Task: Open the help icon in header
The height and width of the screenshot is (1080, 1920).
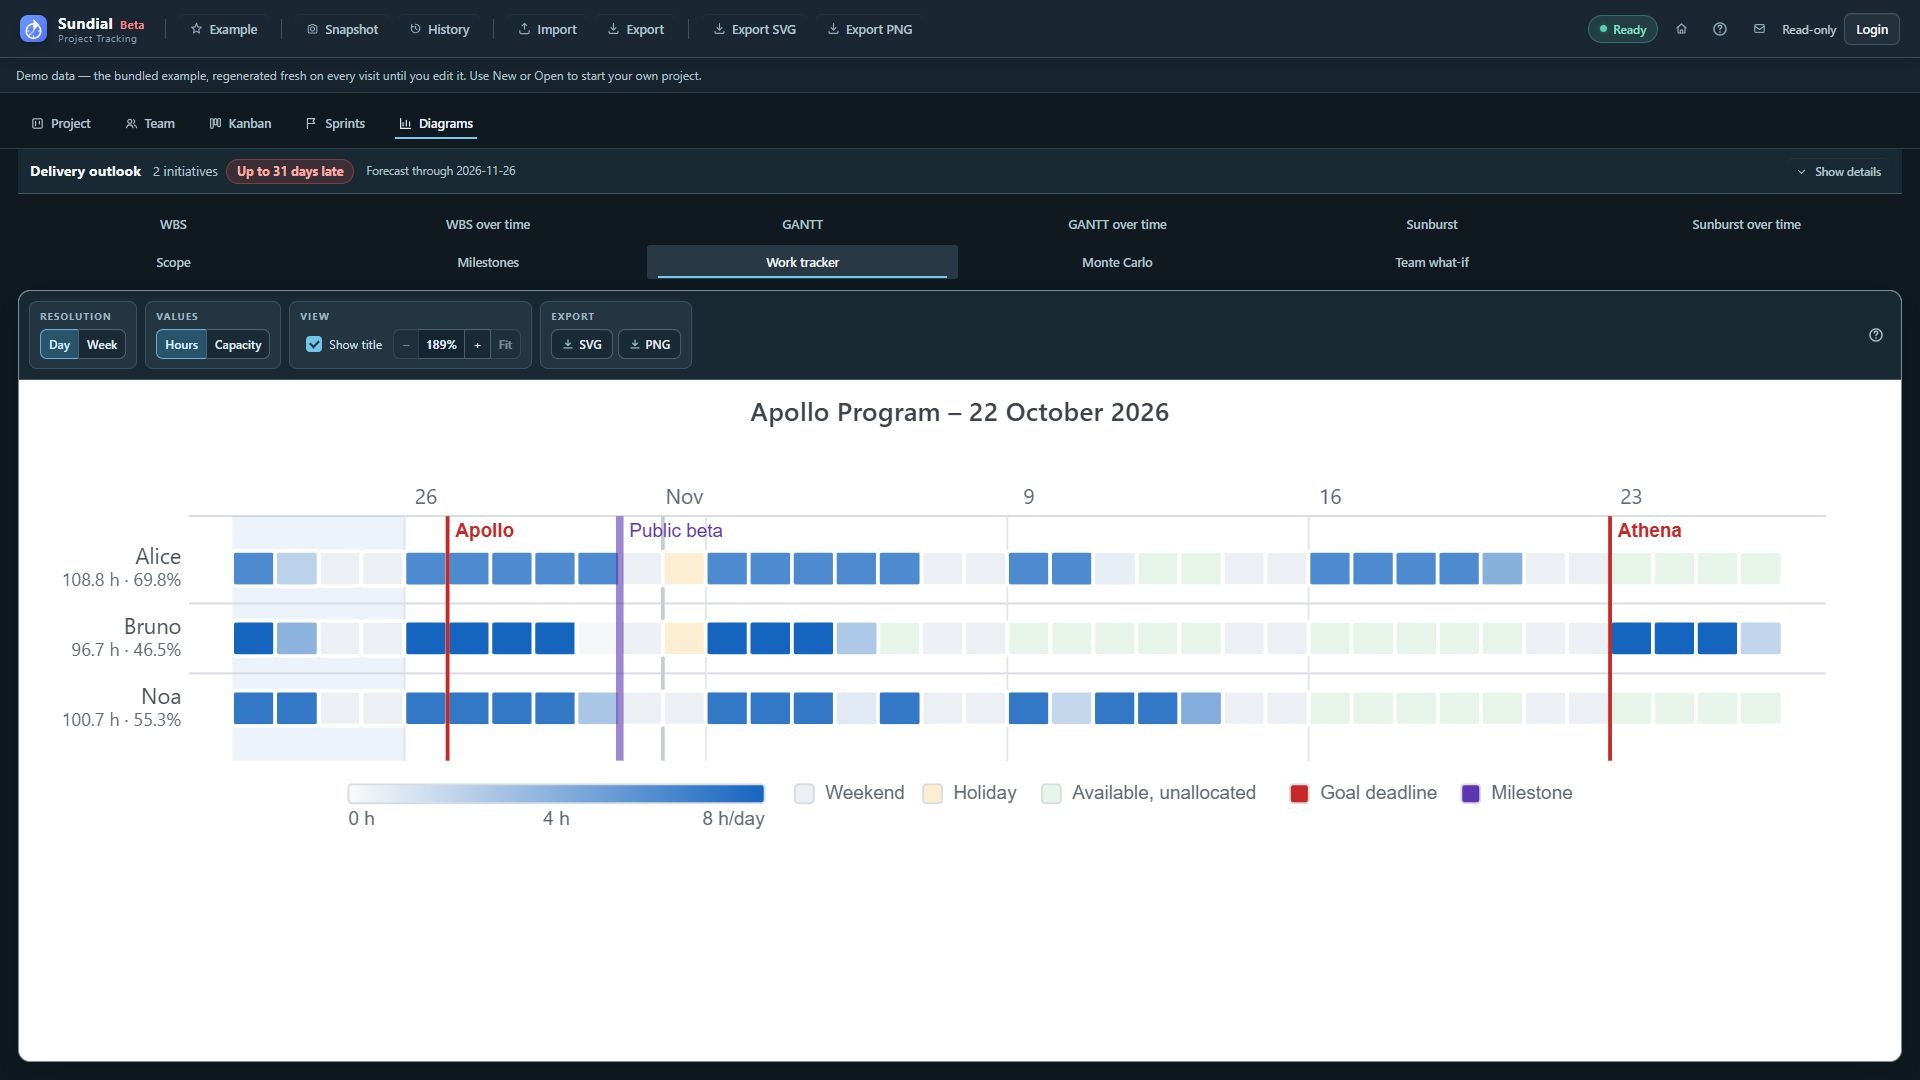Action: 1720,29
